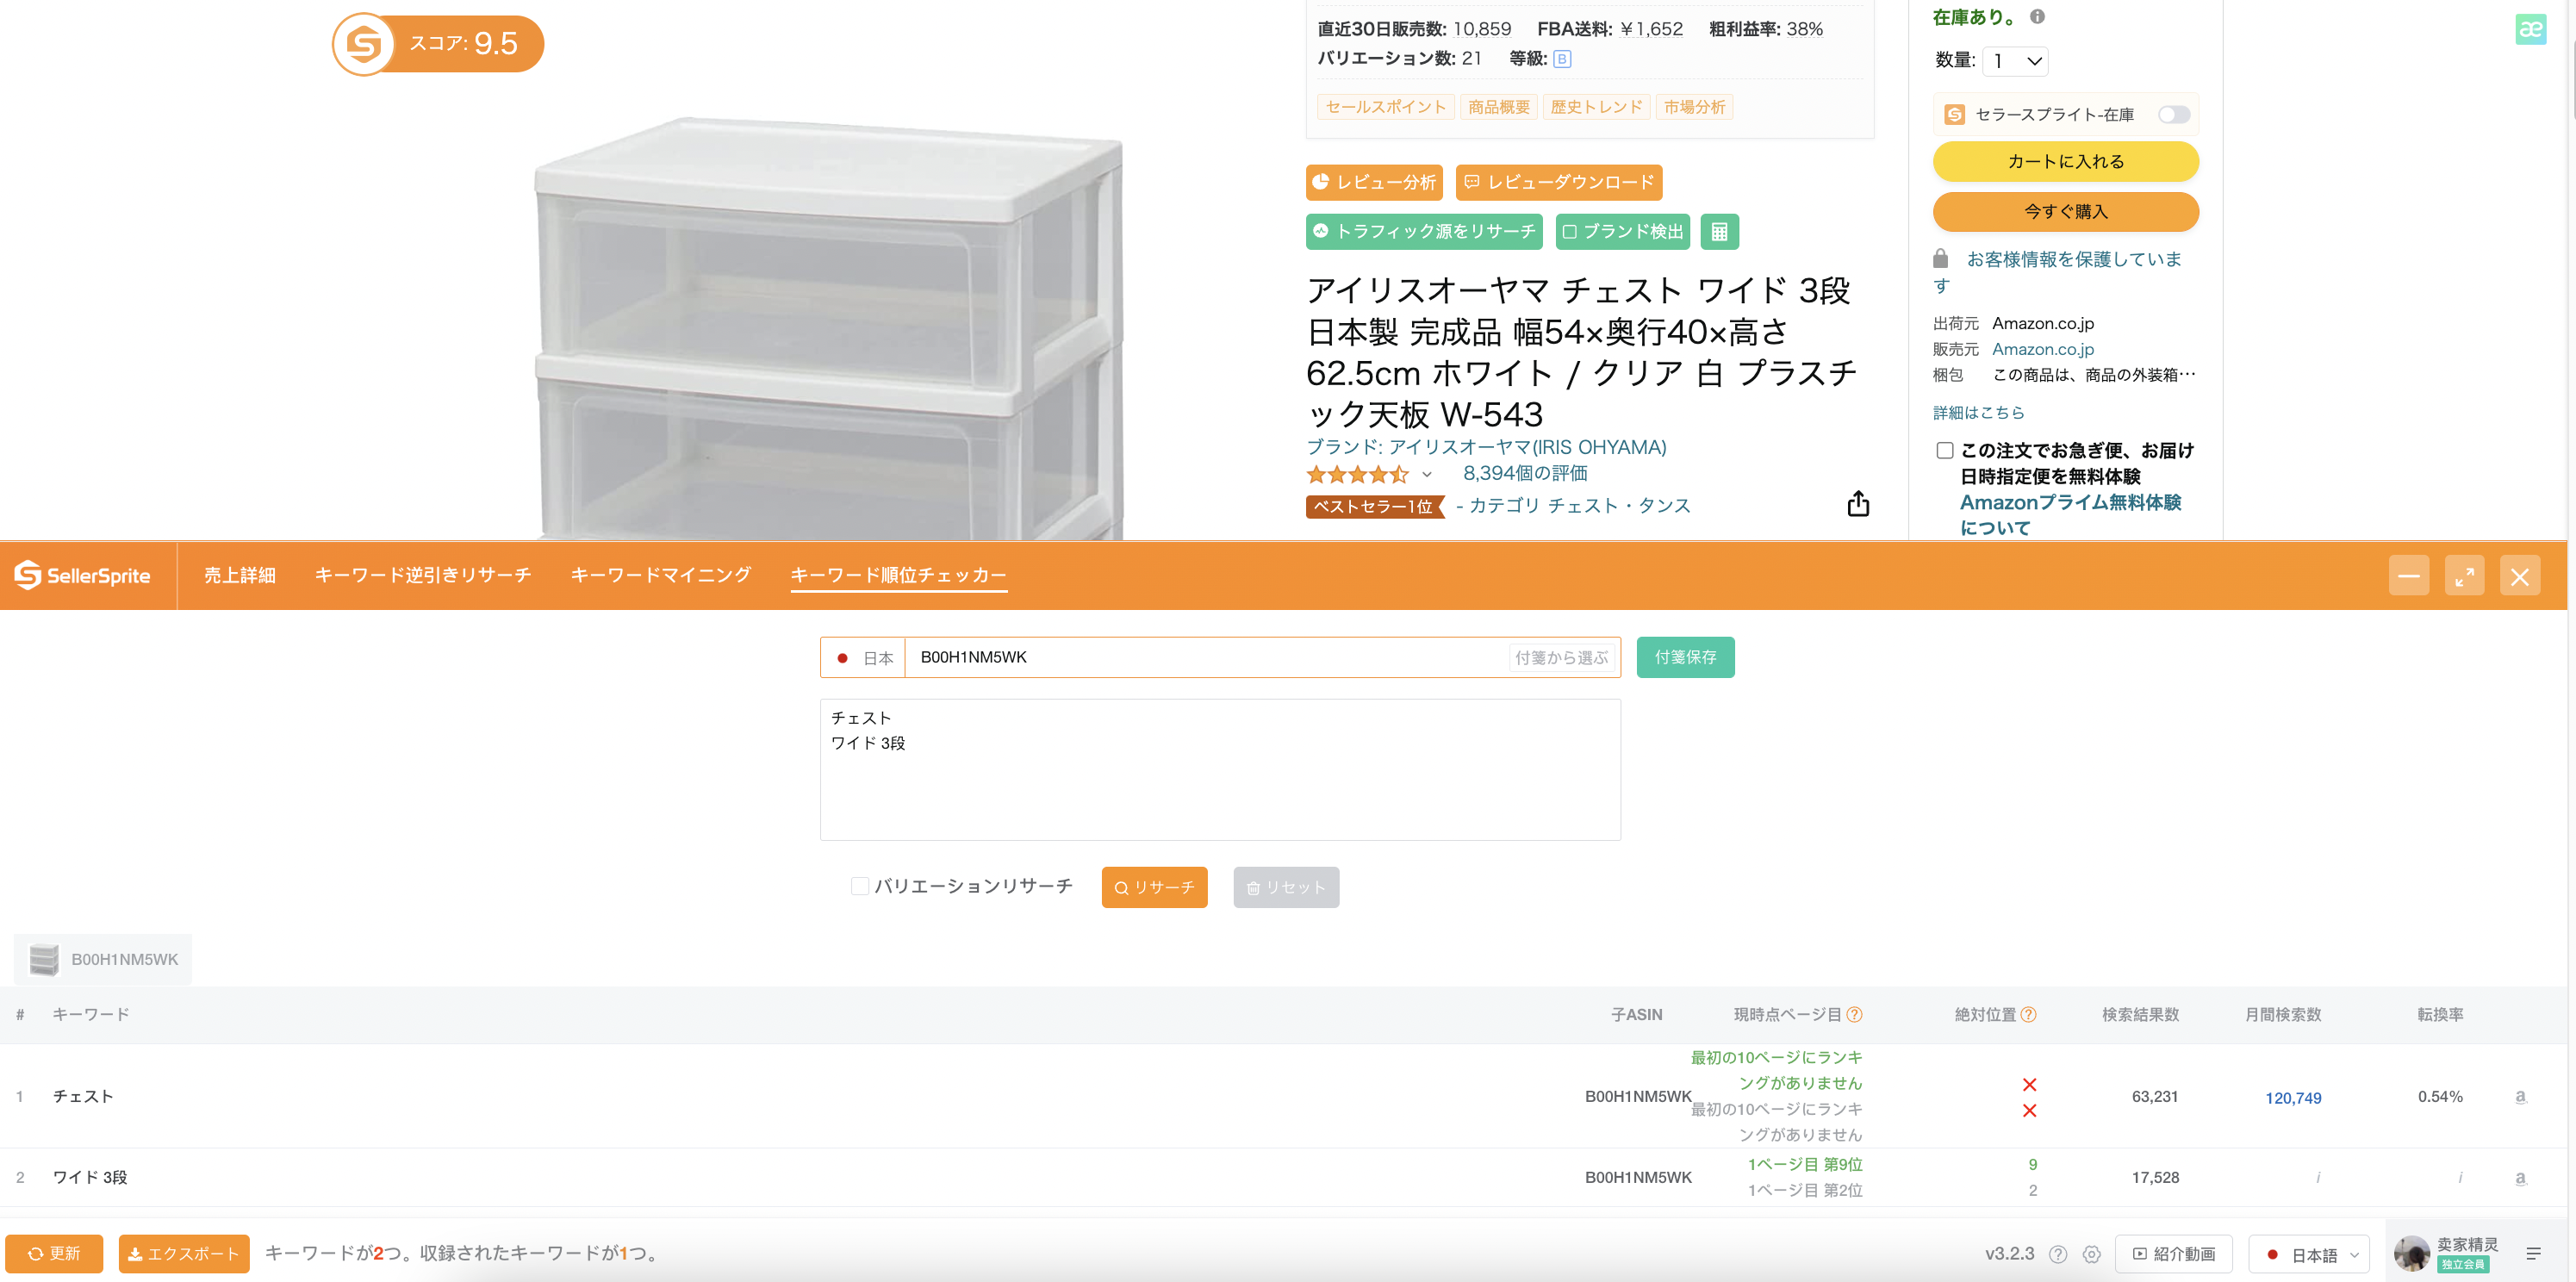Click the エクスポート button
Viewport: 2576px width, 1282px height.
coord(184,1254)
